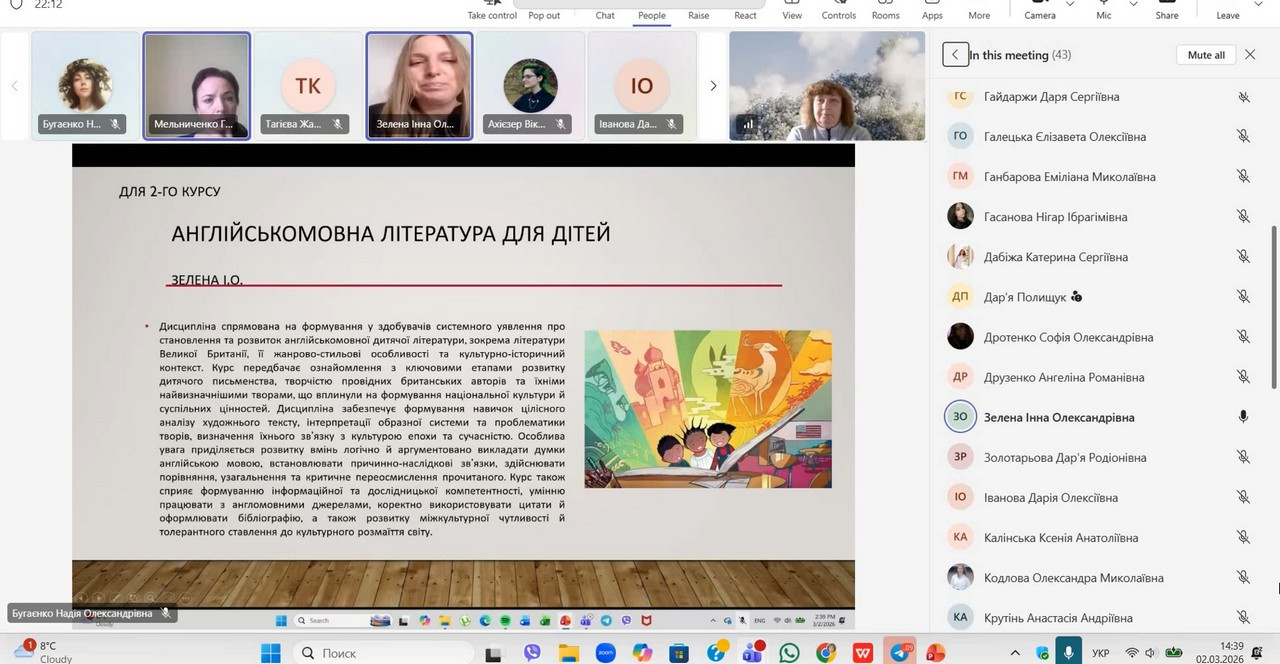Open the Chat tab

click(605, 10)
